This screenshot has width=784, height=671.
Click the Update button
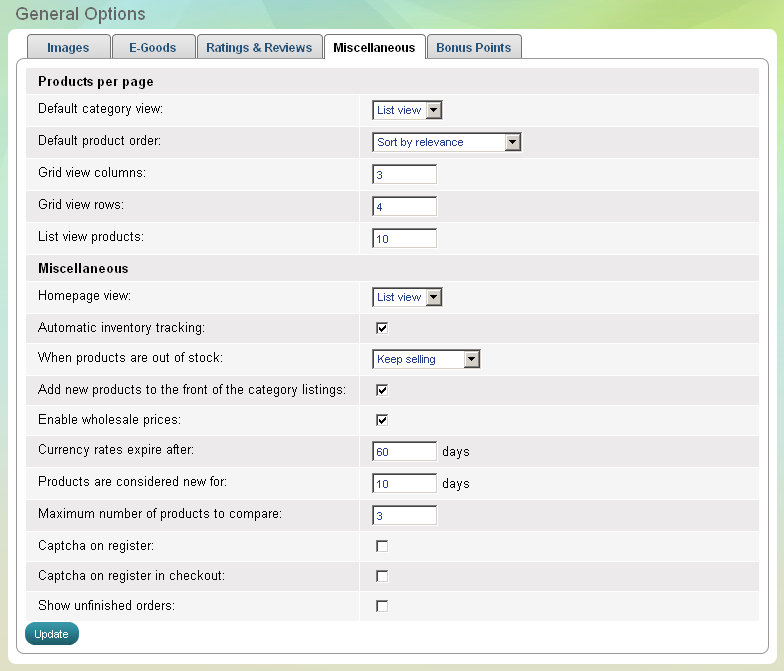point(51,634)
